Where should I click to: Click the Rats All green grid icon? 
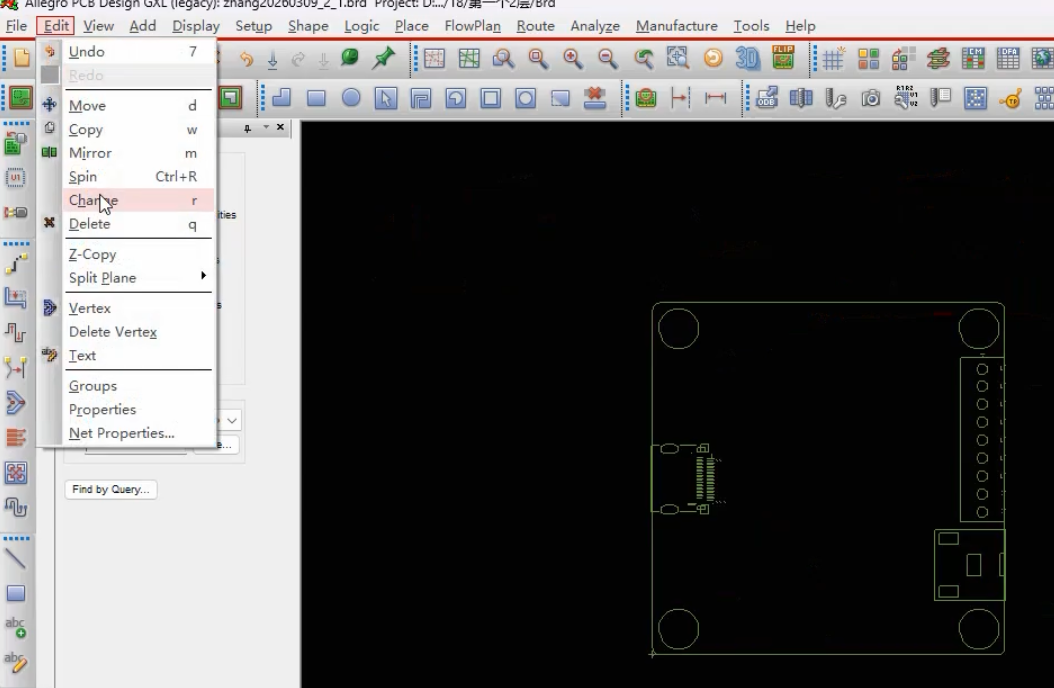469,58
